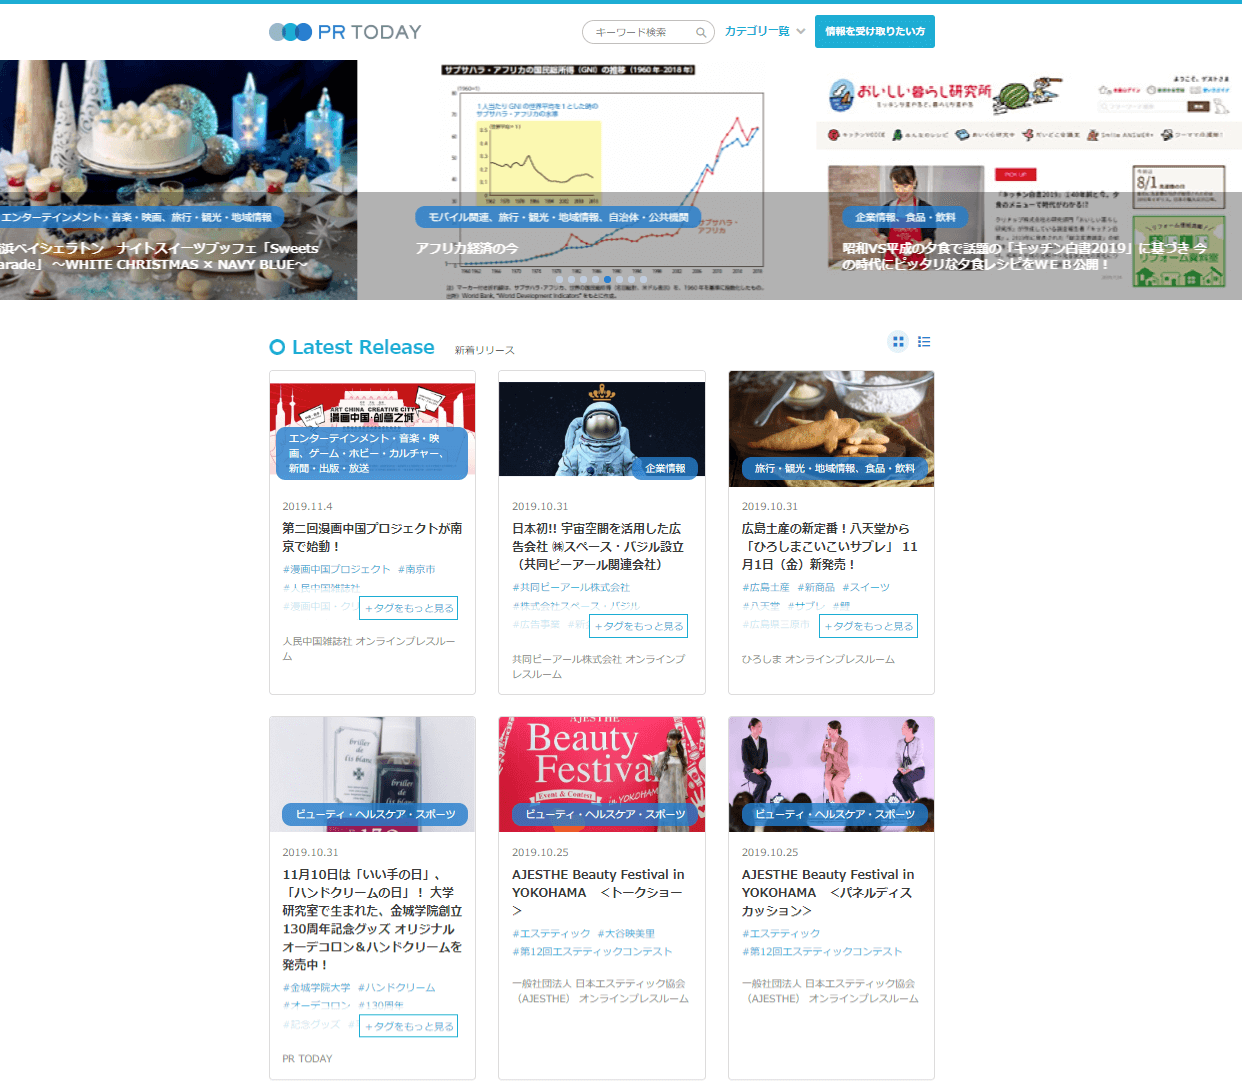Click the #大谷映美里 tag
Image resolution: width=1242 pixels, height=1086 pixels.
[626, 933]
